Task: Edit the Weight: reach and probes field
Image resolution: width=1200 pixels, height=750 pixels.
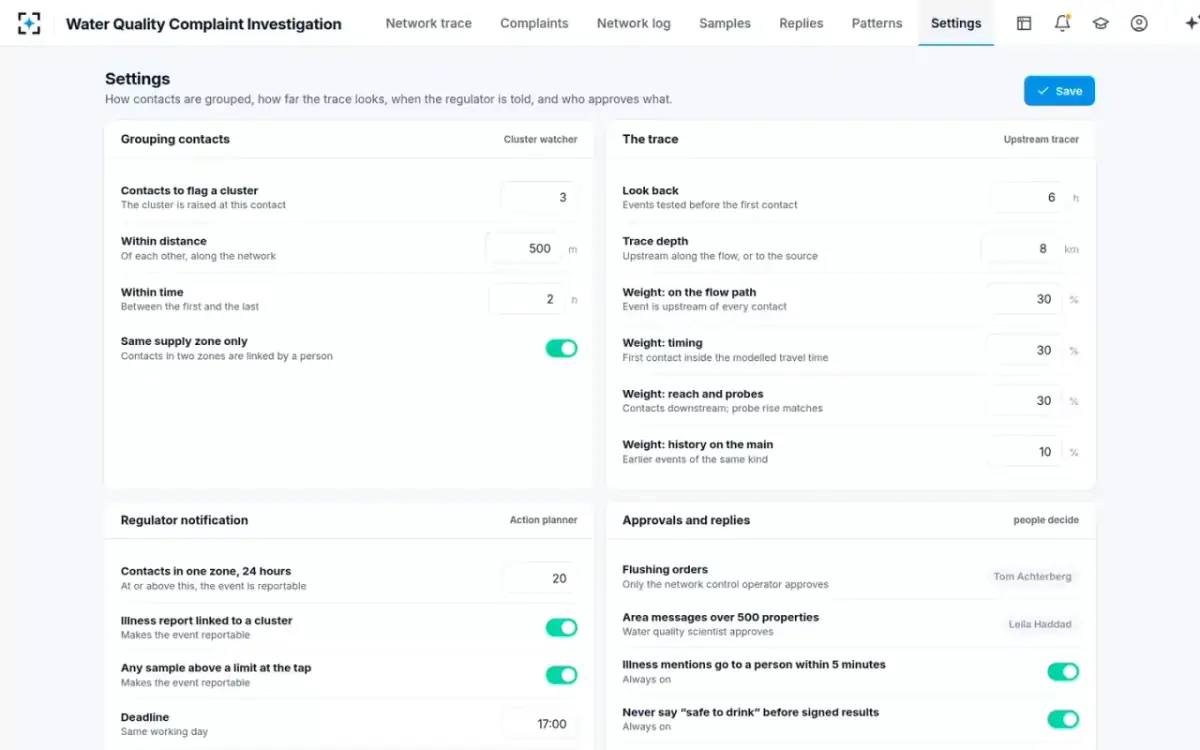Action: click(x=1024, y=400)
